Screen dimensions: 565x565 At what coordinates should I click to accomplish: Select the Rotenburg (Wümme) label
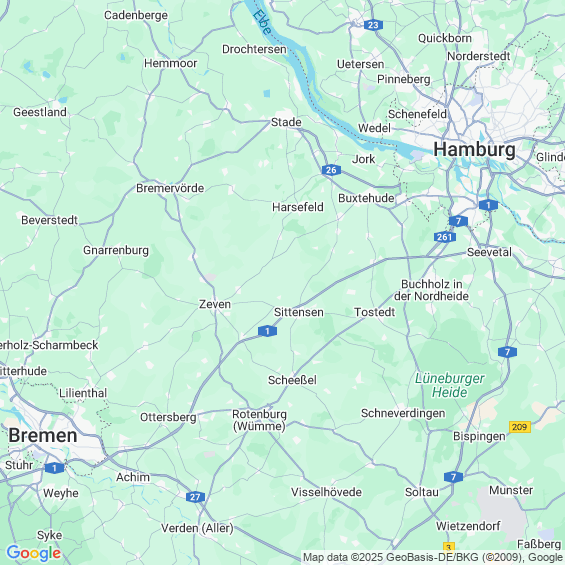tap(259, 420)
